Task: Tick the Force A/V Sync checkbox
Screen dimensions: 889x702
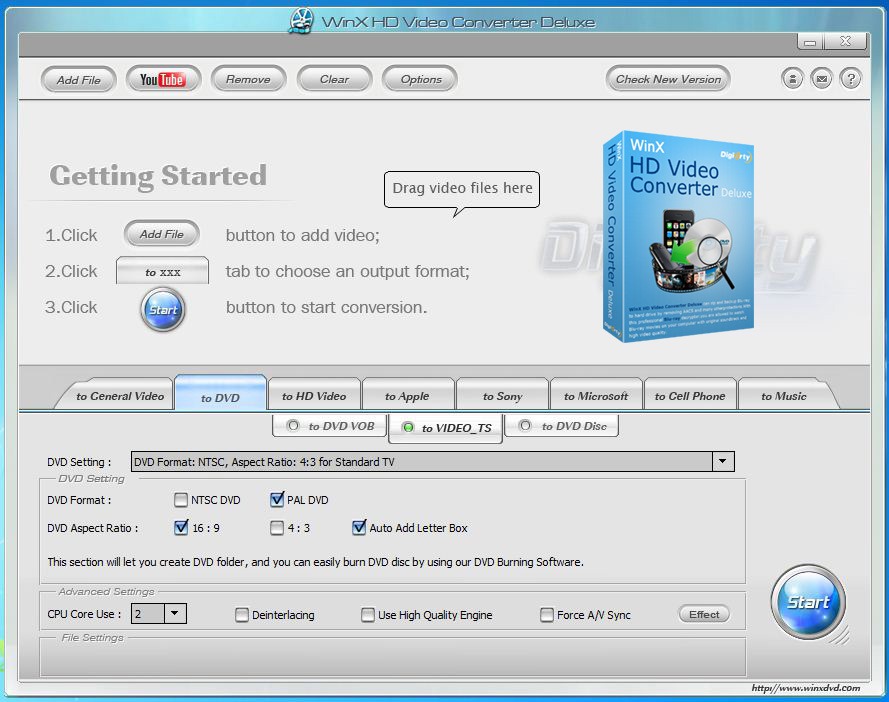Action: pos(547,615)
